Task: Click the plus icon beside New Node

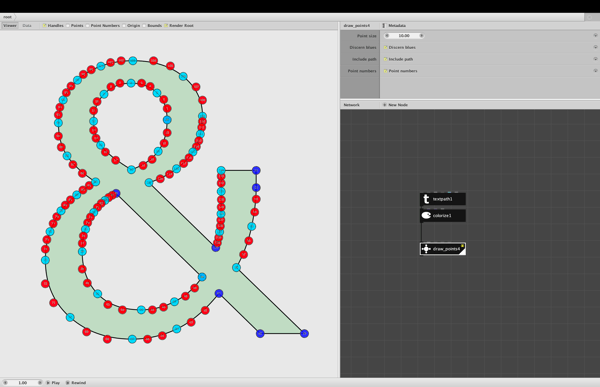Action: click(385, 105)
